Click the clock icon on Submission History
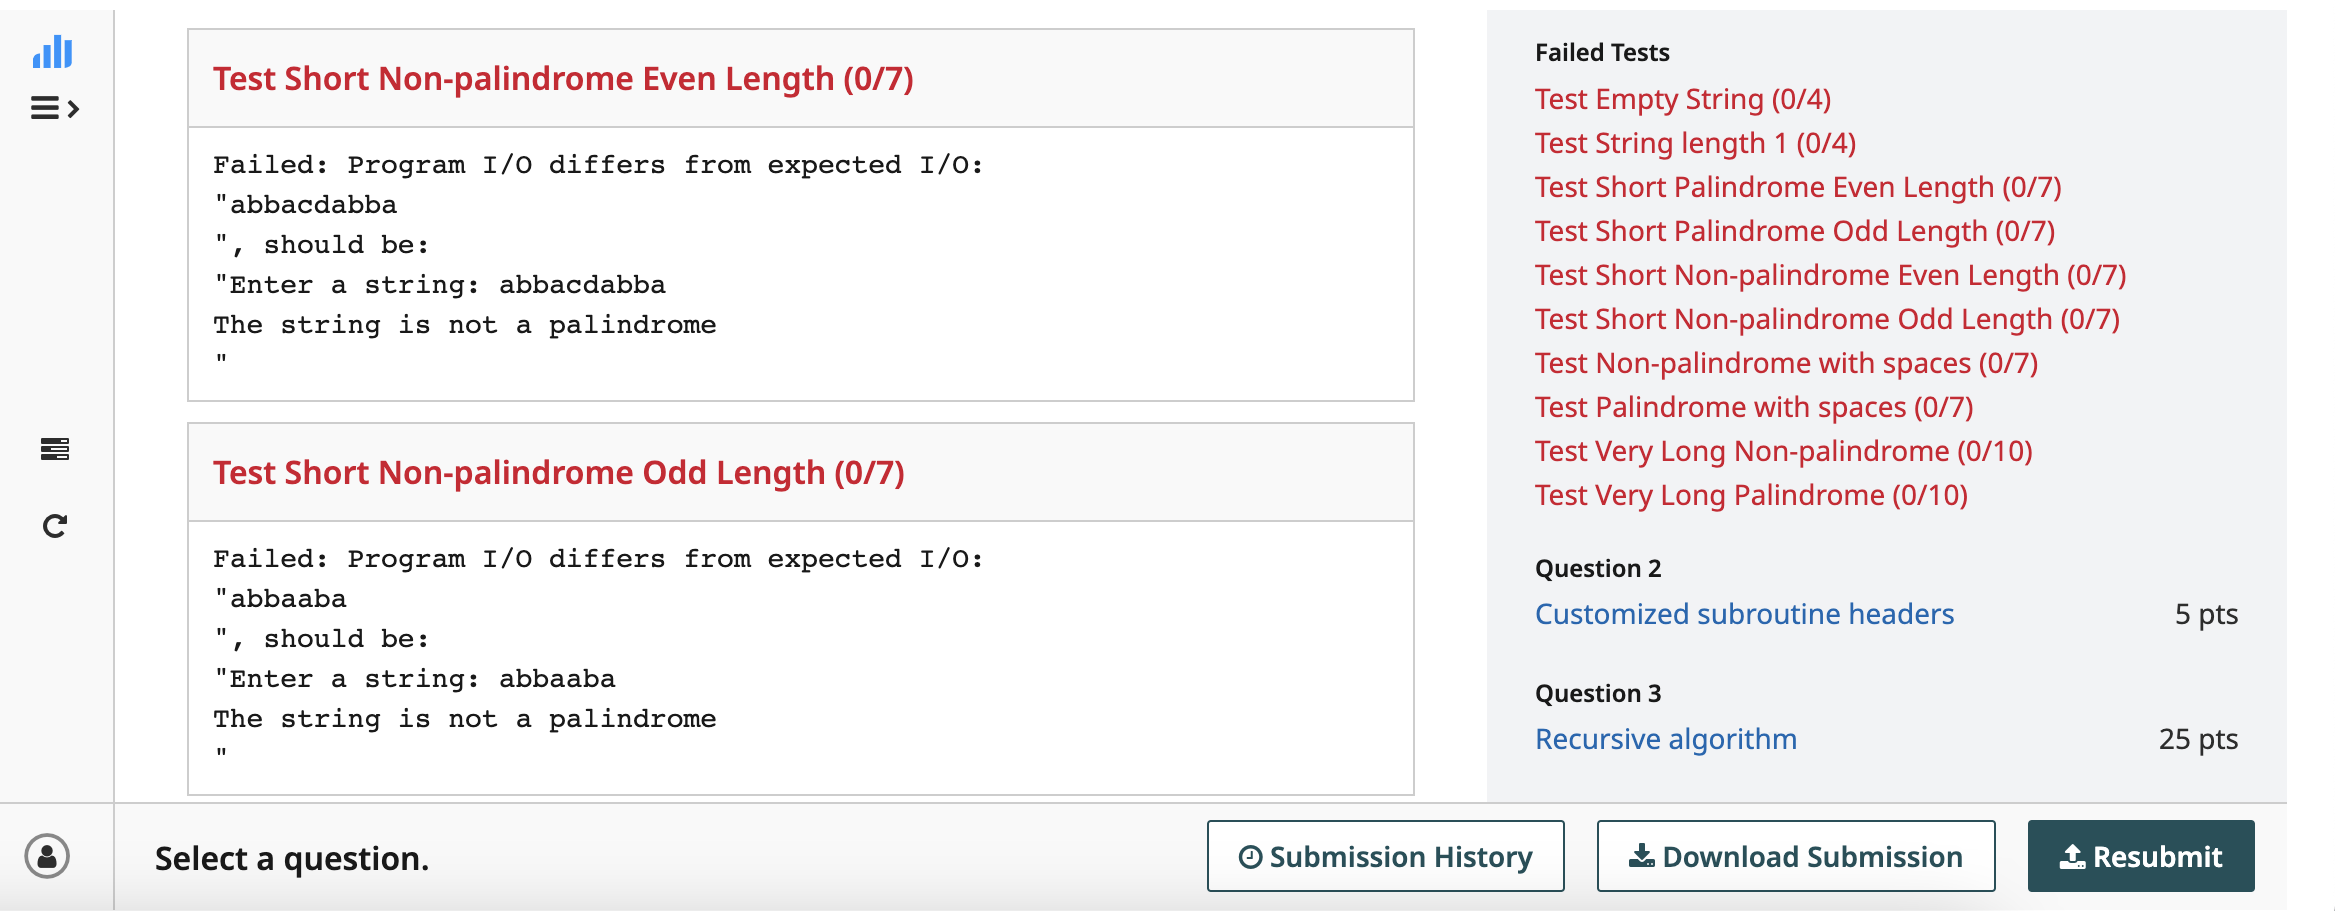 [x=1249, y=856]
